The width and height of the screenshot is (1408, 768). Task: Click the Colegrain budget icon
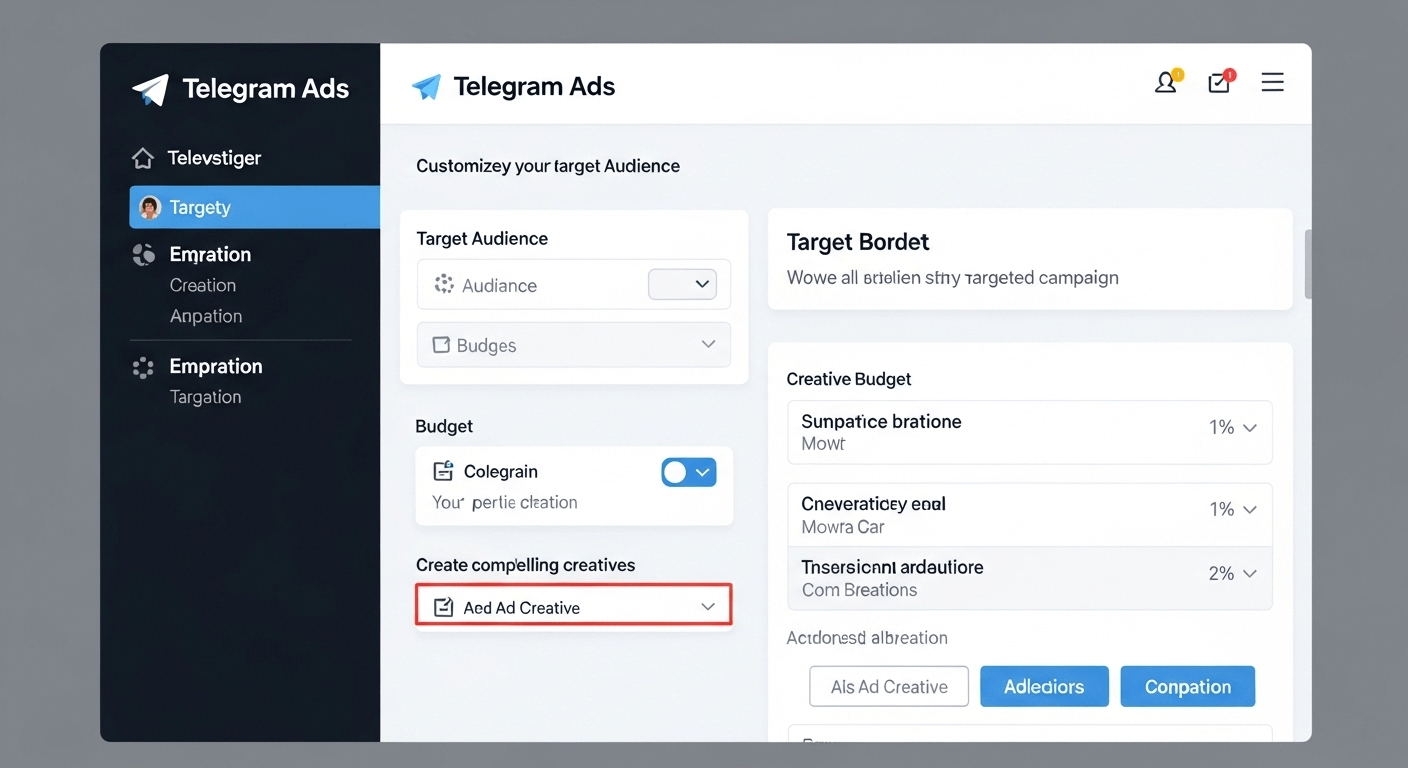442,471
